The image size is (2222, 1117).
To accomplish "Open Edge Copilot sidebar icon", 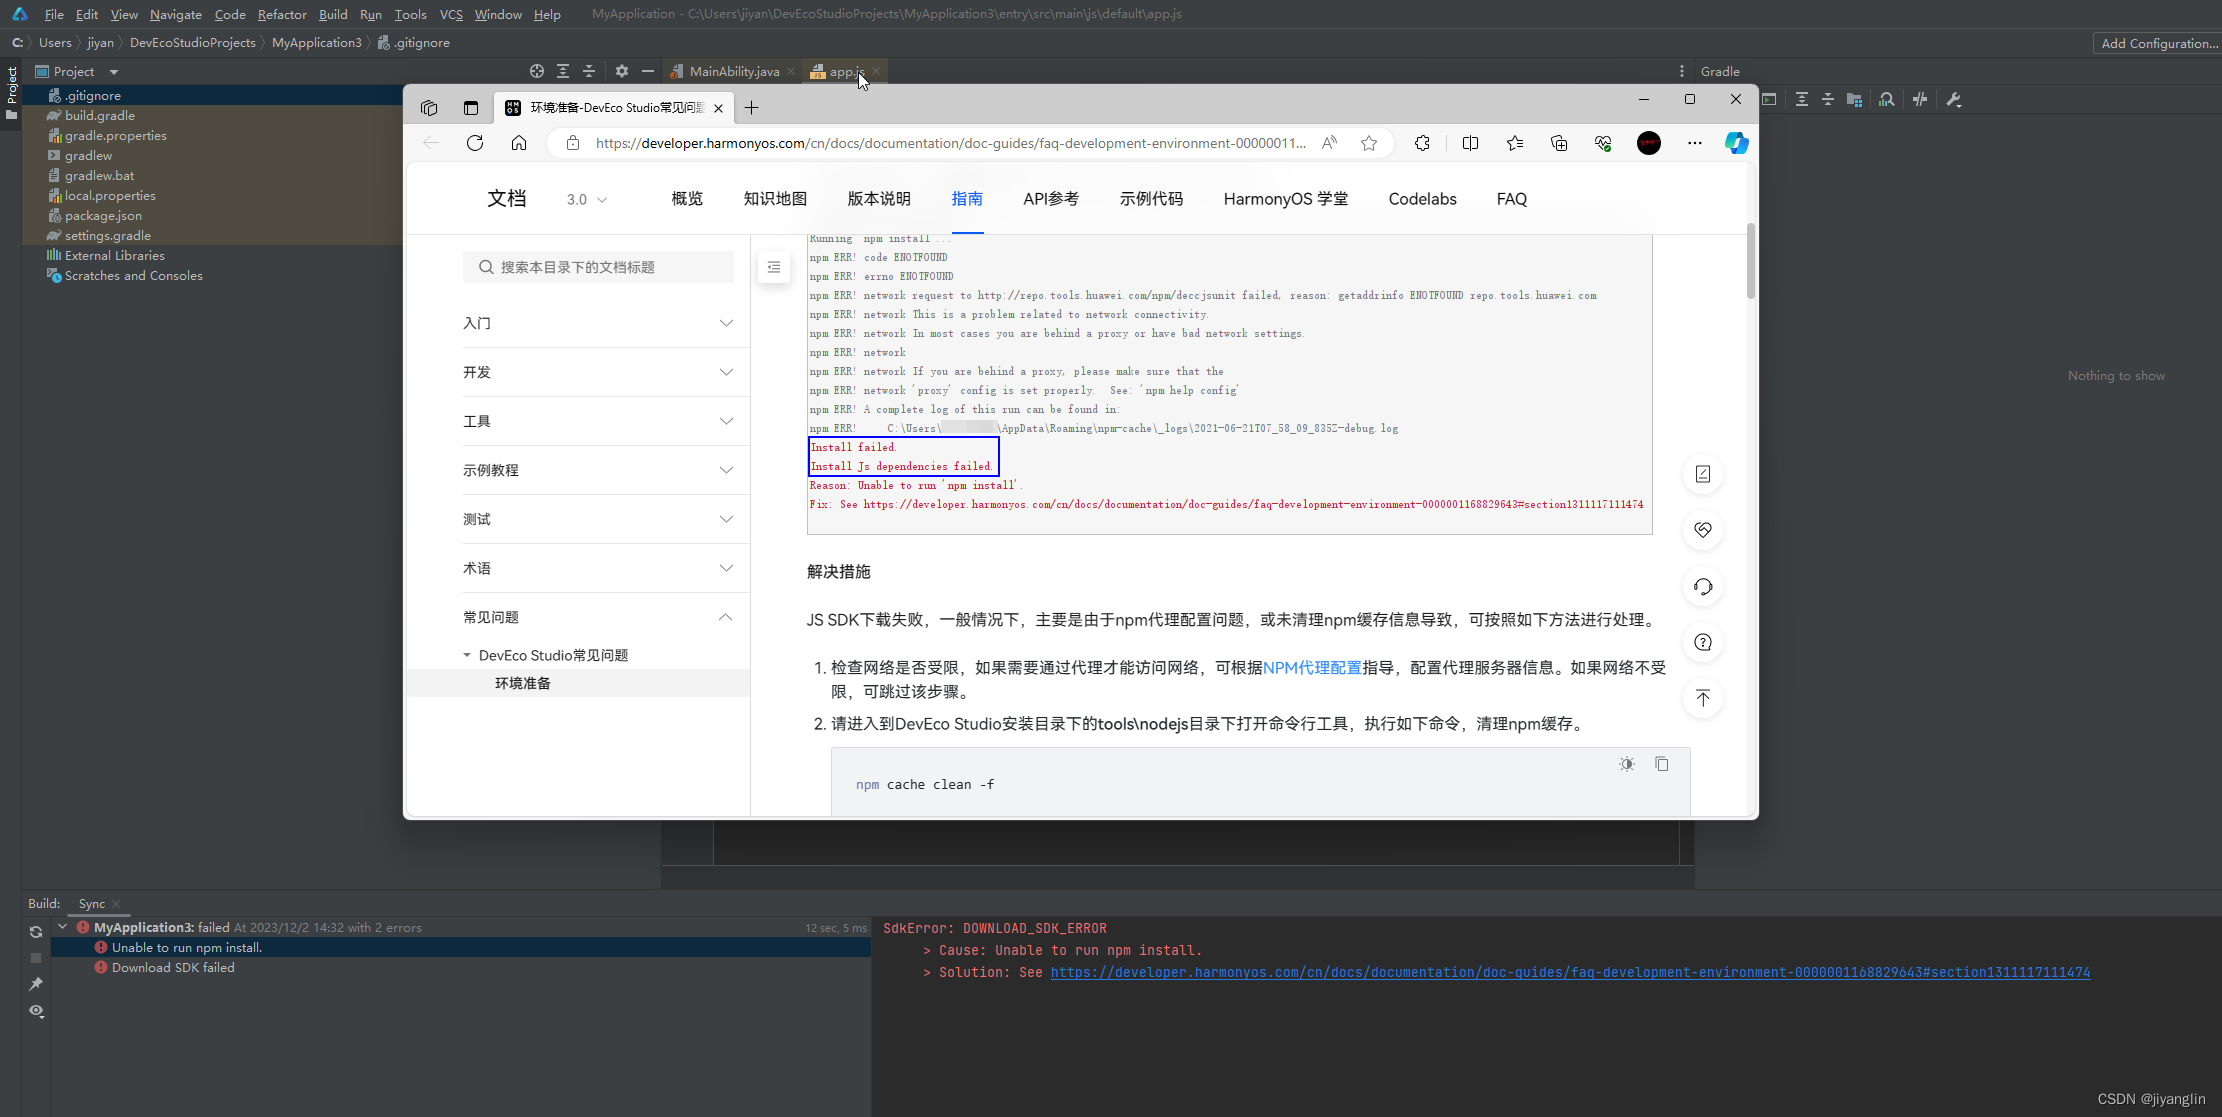I will 1736,143.
